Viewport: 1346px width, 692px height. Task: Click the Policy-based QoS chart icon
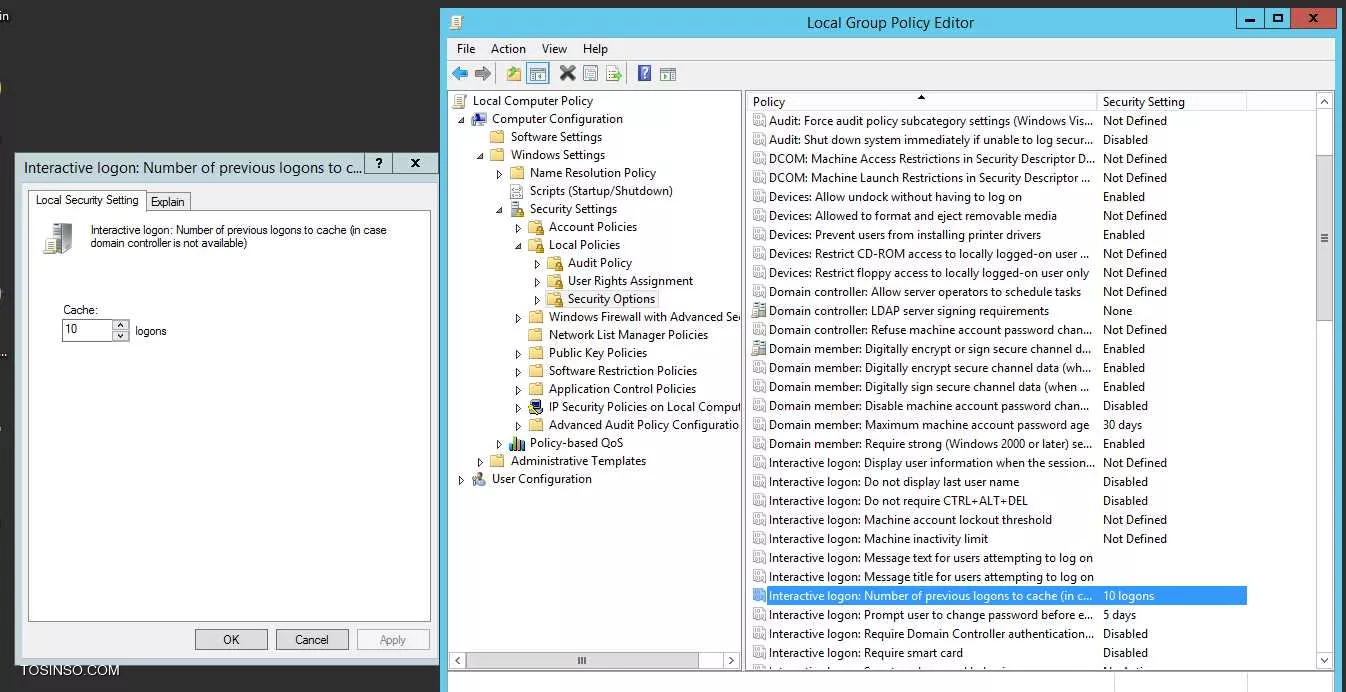click(x=517, y=443)
